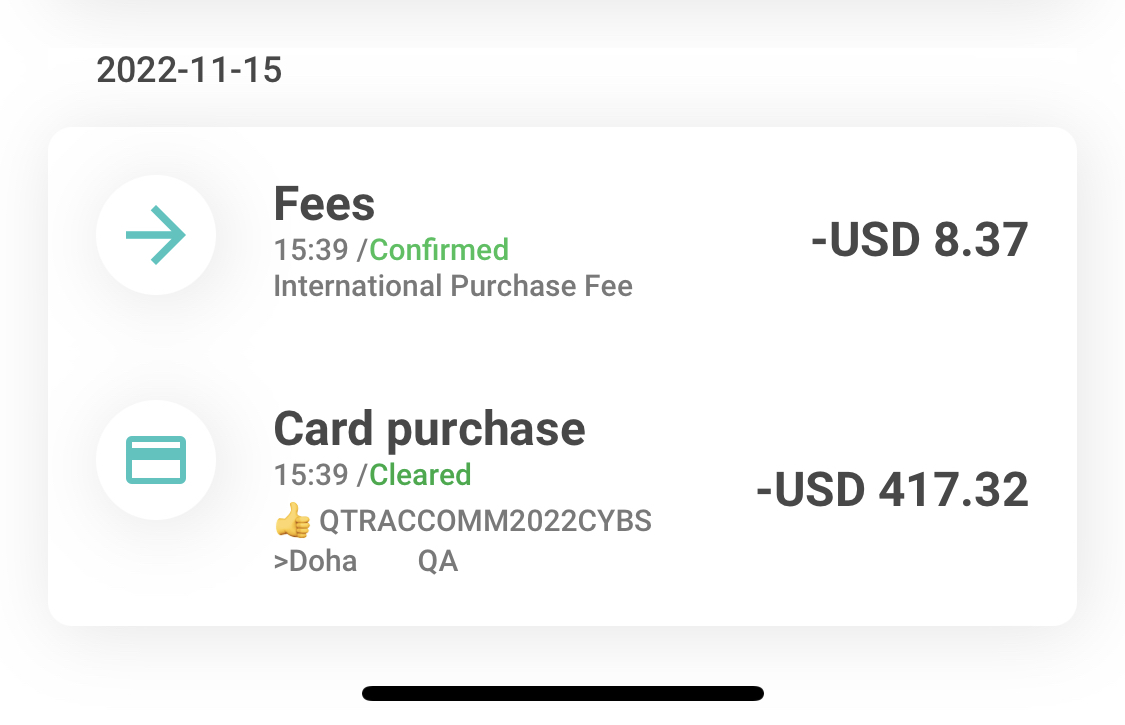Tap the Fees arrow icon
The width and height of the screenshot is (1125, 725).
(156, 235)
